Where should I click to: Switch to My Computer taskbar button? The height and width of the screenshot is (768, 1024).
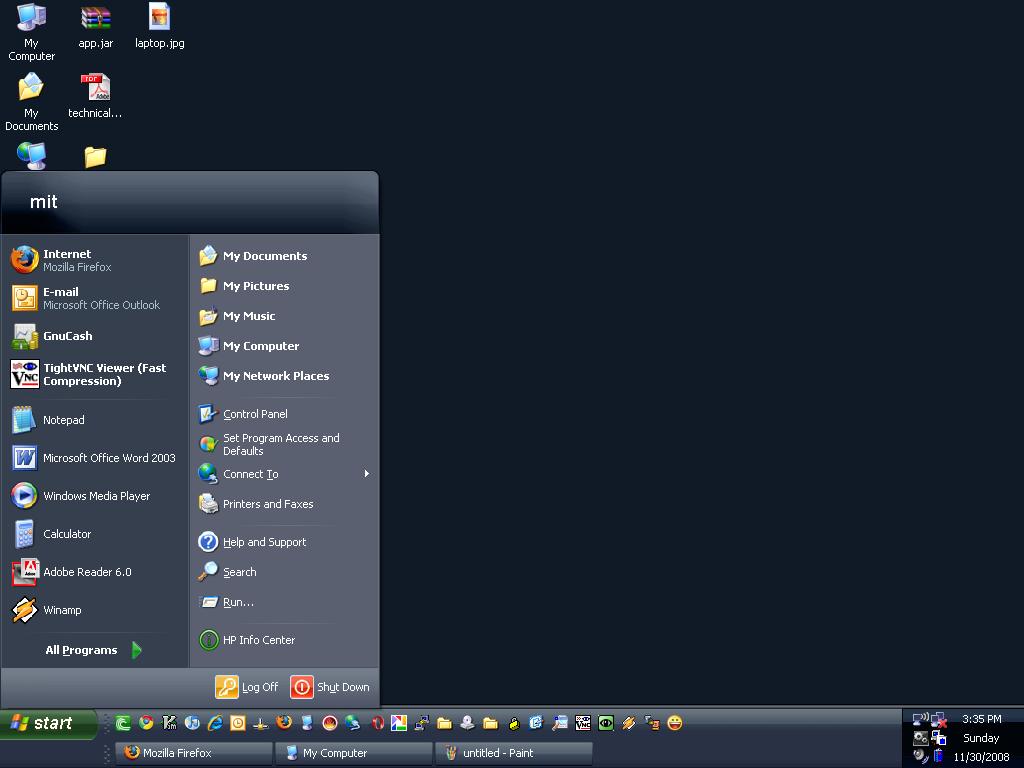pos(353,753)
